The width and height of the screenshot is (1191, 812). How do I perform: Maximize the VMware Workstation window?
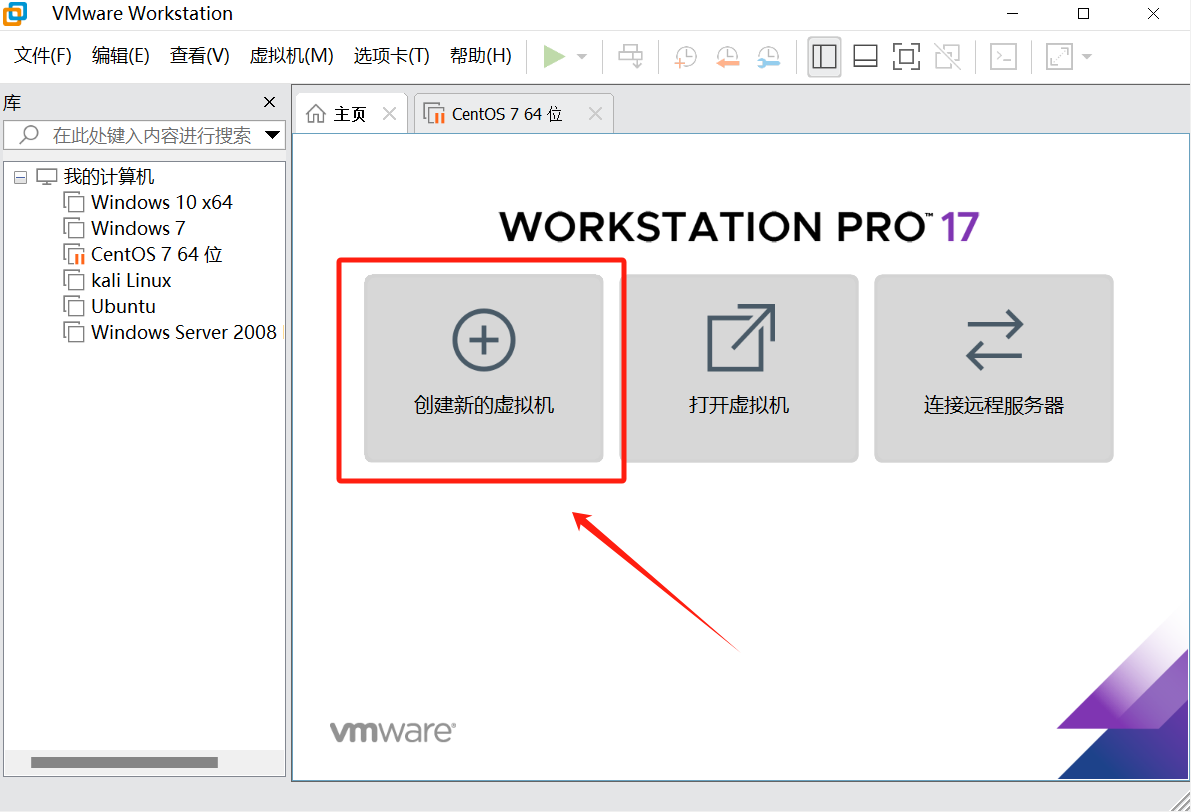click(x=1083, y=14)
